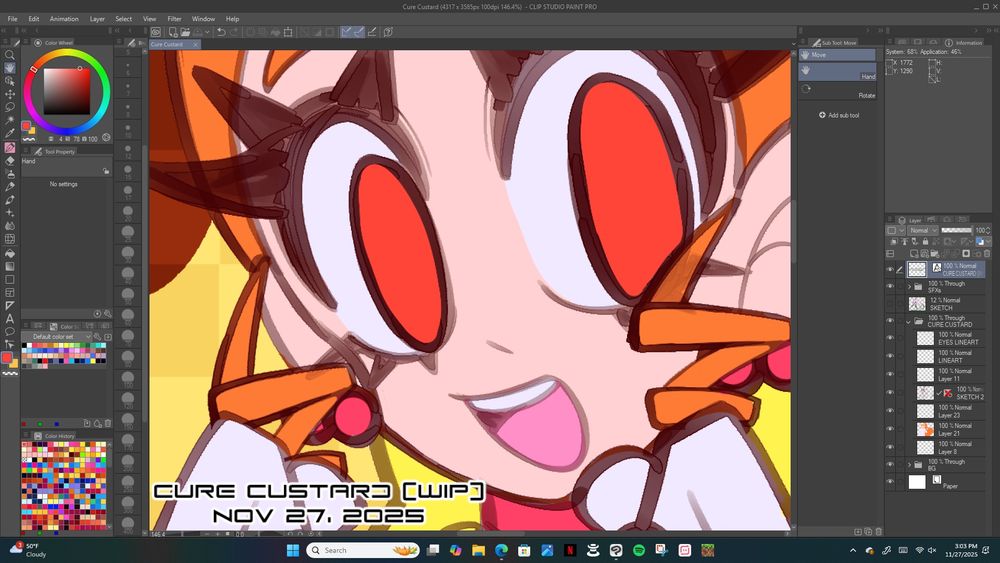This screenshot has height=563, width=1000.
Task: Select the Eyedropper tool
Action: [x=10, y=133]
